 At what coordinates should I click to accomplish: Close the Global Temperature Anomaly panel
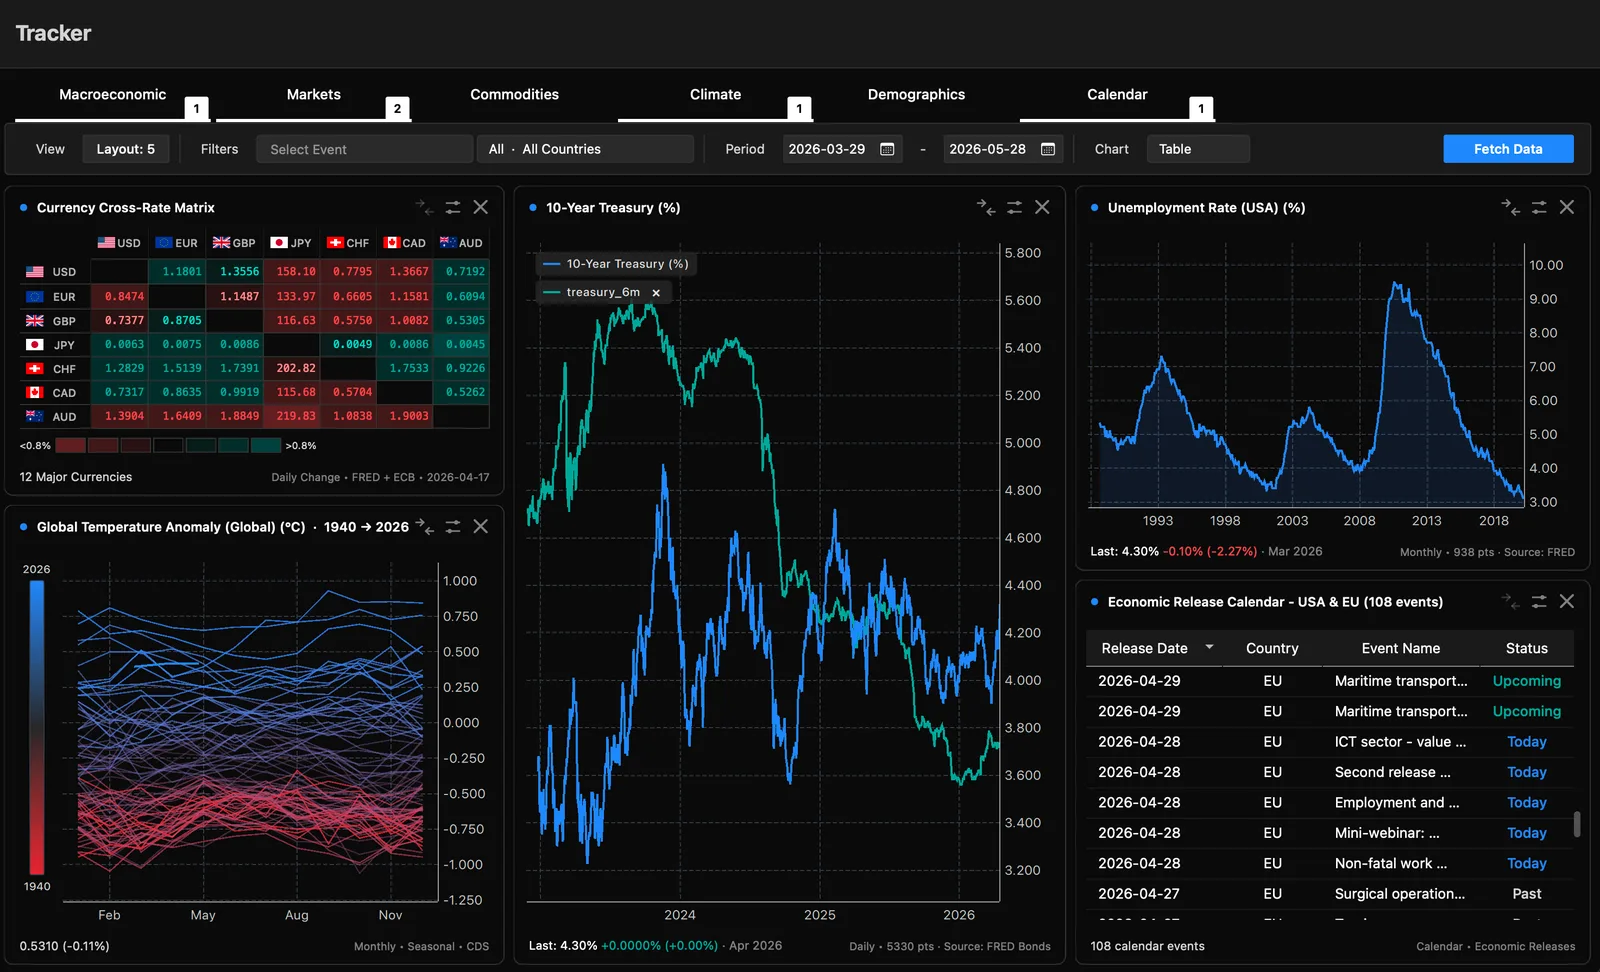481,526
